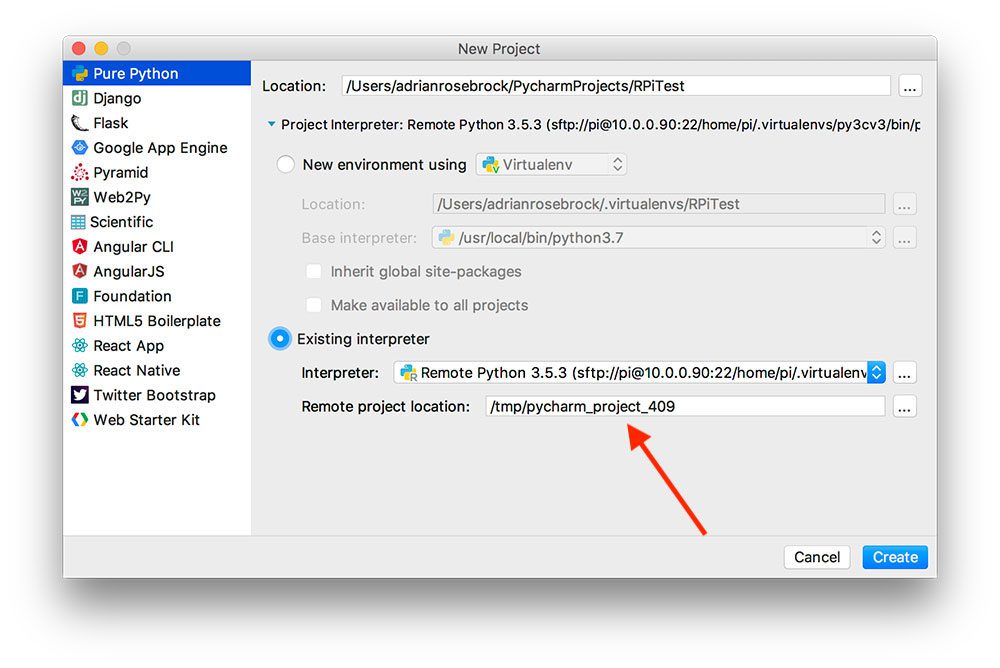1000x668 pixels.
Task: Select Pure Python project type
Action: 157,73
